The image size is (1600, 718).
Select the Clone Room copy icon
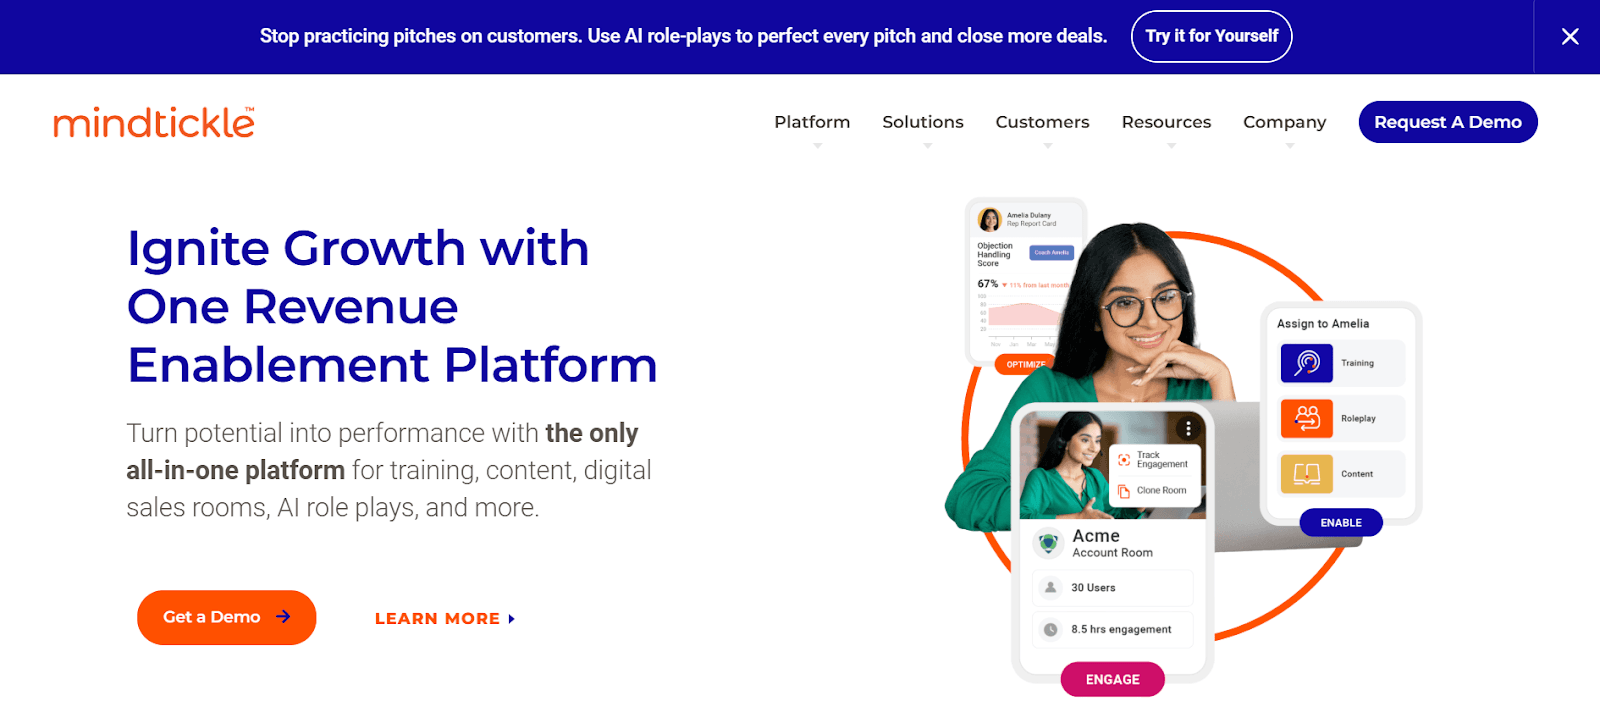1125,490
